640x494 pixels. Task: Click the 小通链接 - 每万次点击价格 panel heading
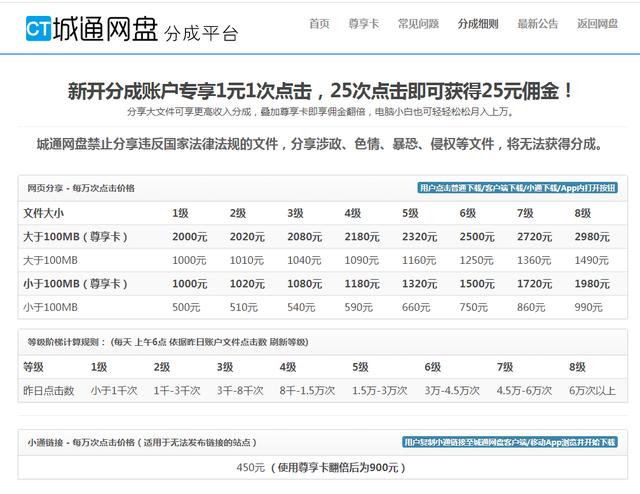[x=142, y=443]
